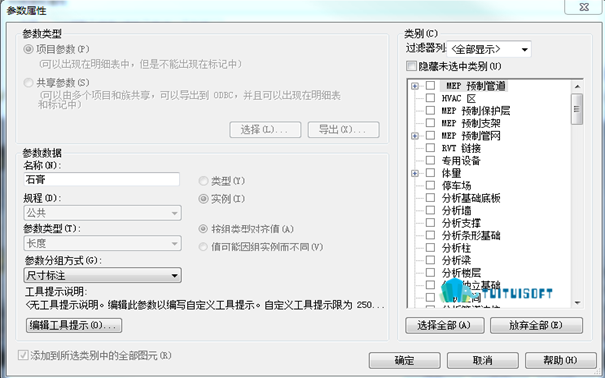Image resolution: width=605 pixels, height=378 pixels.
Task: Check the RVT 链接 category box
Action: tap(430, 148)
